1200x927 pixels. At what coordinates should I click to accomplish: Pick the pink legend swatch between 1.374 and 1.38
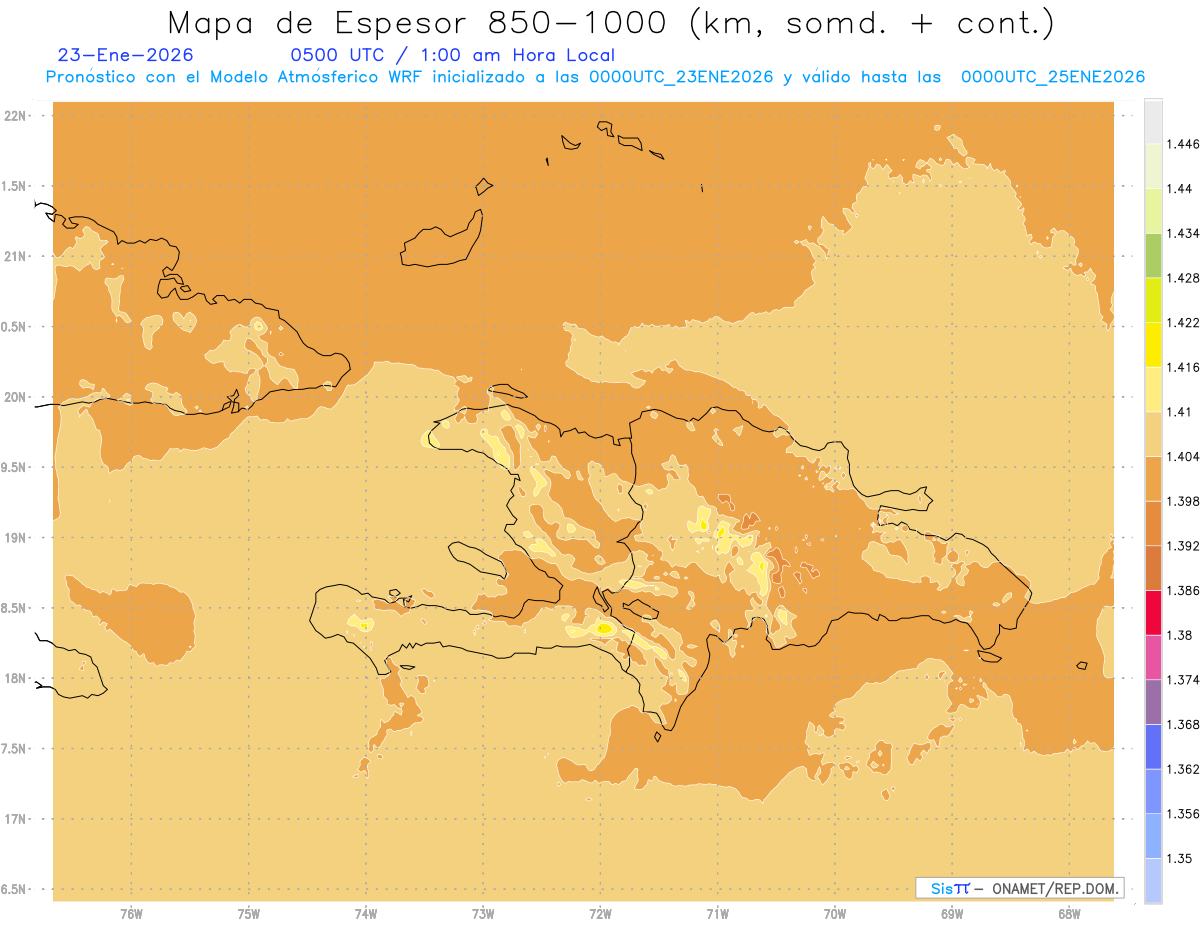1153,657
